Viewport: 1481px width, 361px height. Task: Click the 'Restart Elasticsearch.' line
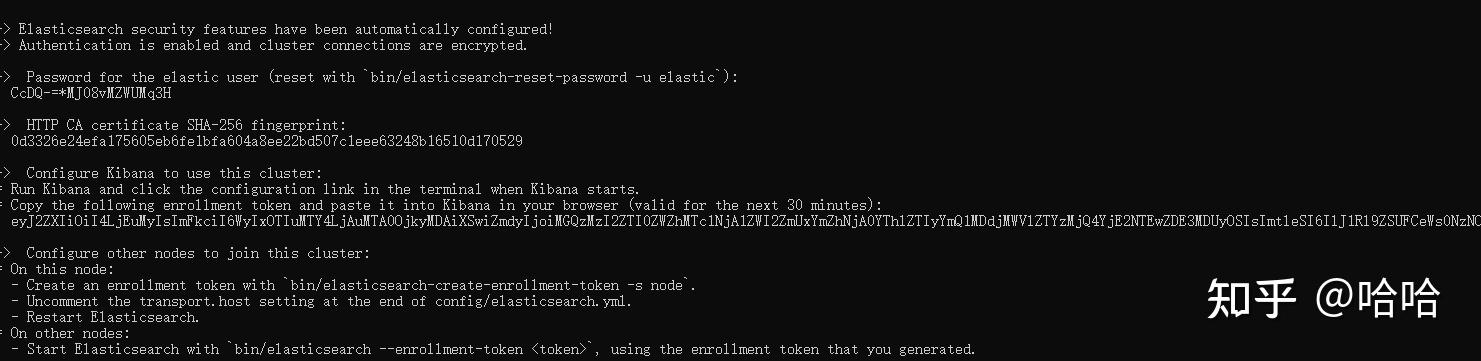pos(113,317)
